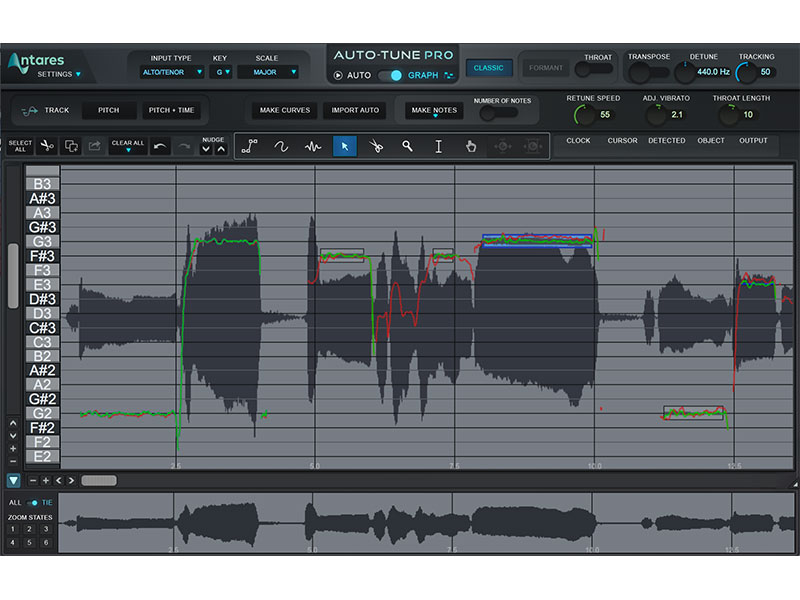800x600 pixels.
Task: Click the Make Curves button
Action: [285, 110]
